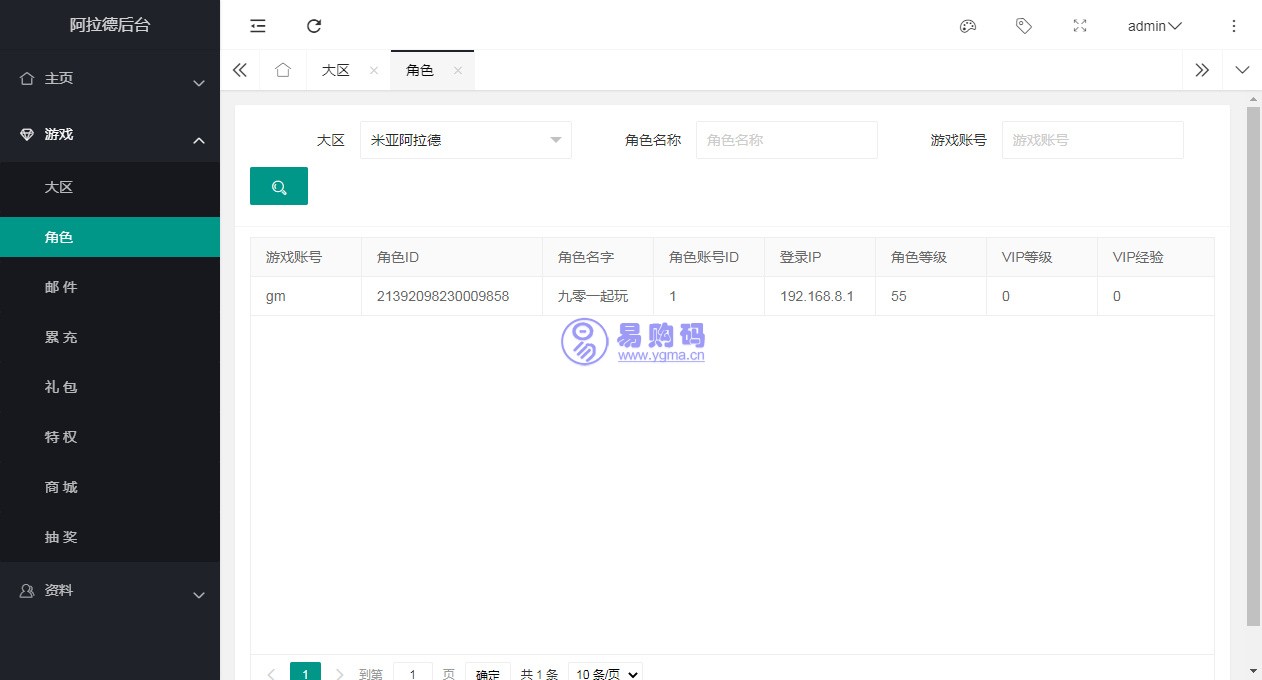Click the tag icon in header
The height and width of the screenshot is (680, 1262).
1023,26
